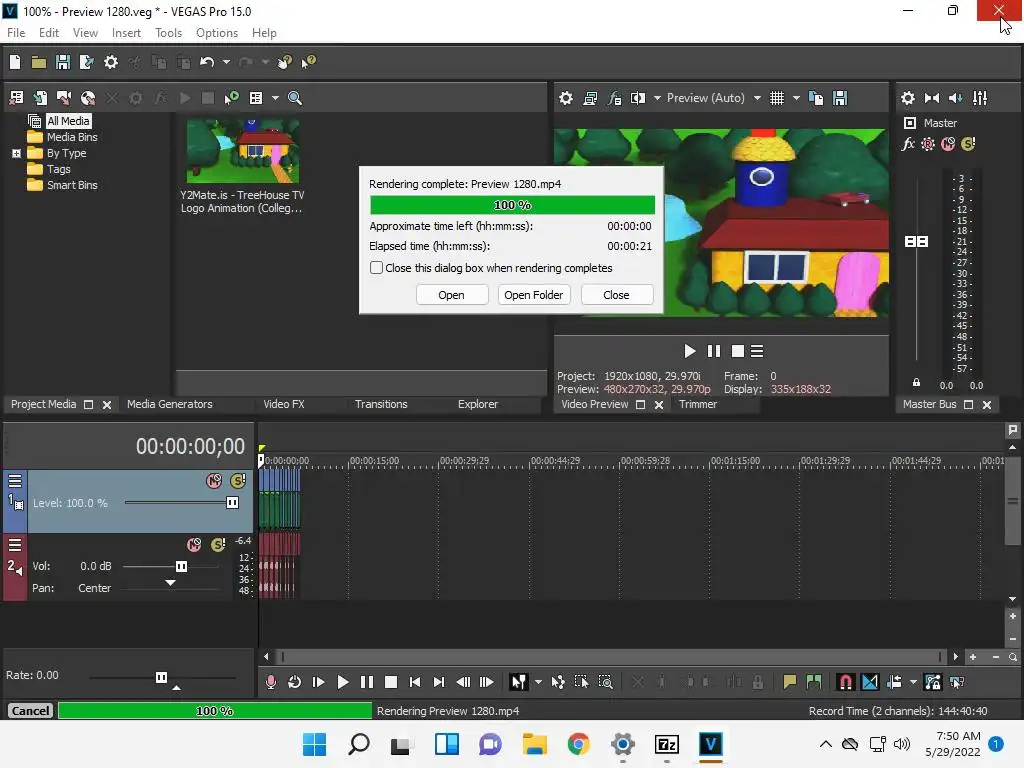Switch to the Transitions tab
This screenshot has height=768, width=1024.
pos(381,404)
